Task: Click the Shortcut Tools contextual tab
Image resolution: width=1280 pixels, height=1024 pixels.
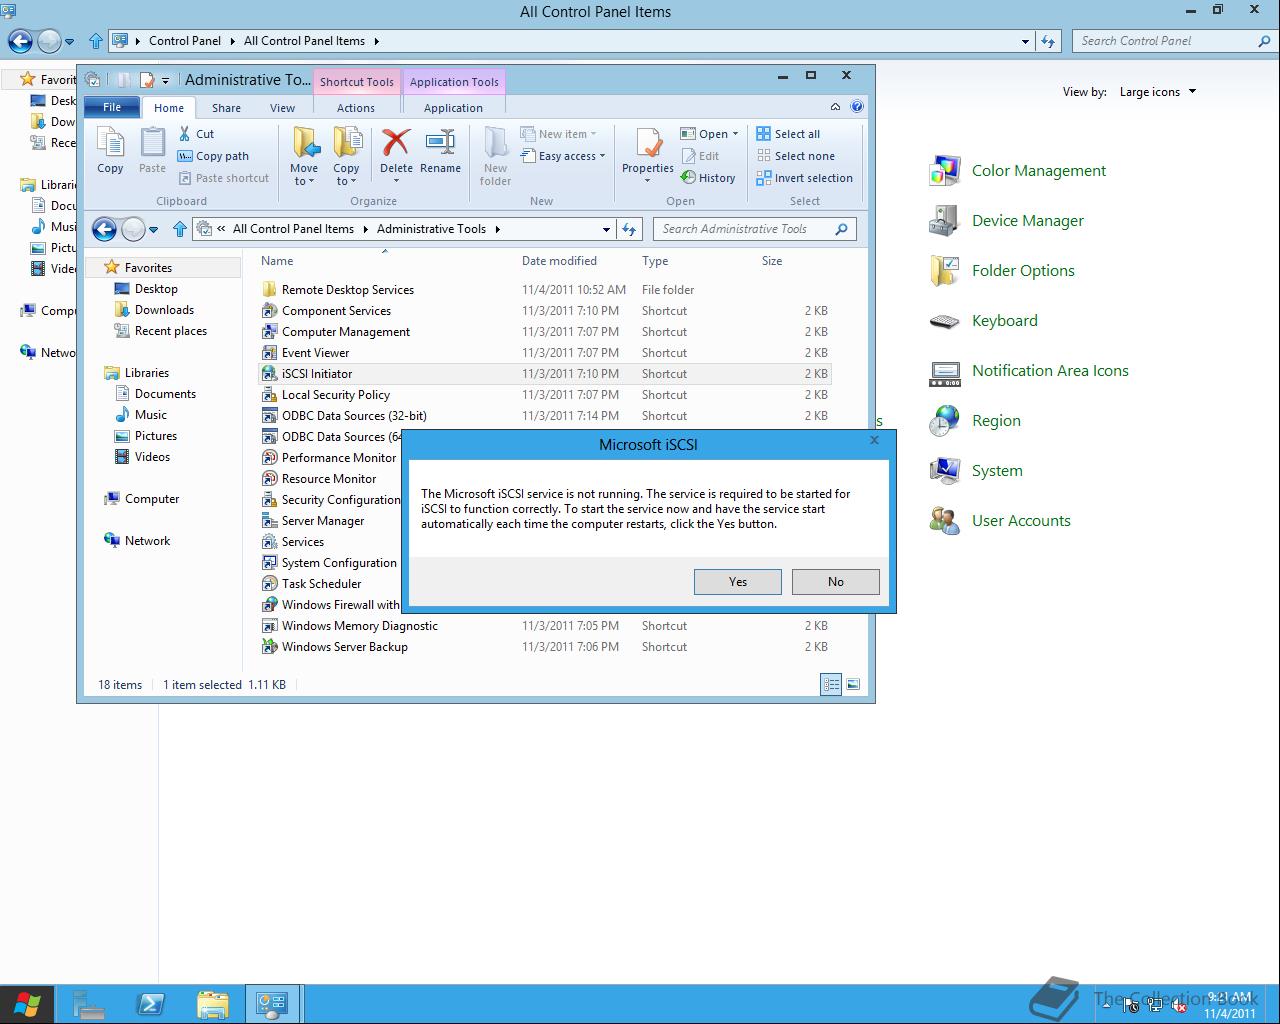Action: [x=357, y=82]
